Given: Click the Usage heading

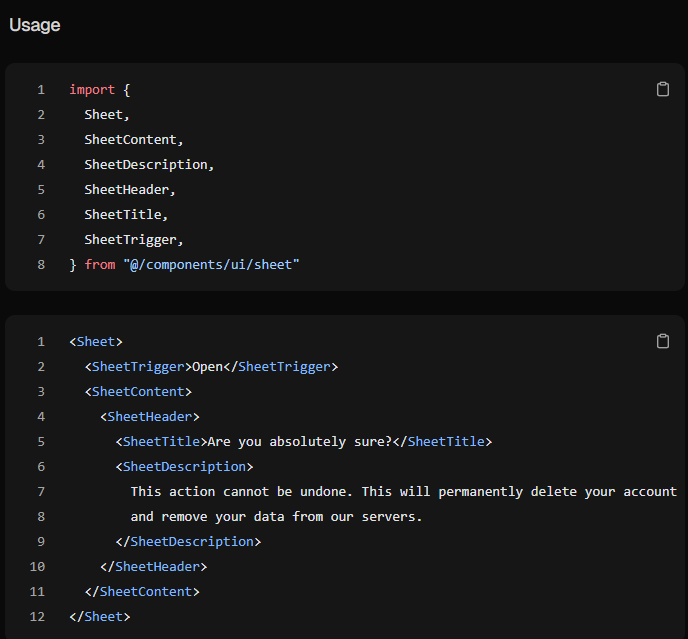Looking at the screenshot, I should pyautogui.click(x=35, y=25).
